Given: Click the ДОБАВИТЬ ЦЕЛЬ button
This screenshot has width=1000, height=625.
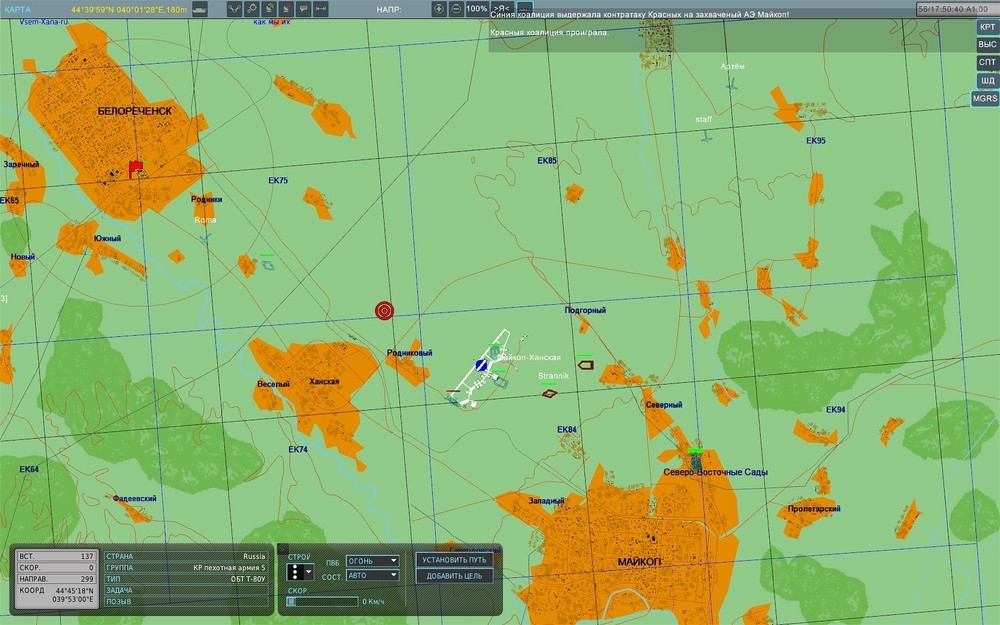Looking at the screenshot, I should tap(454, 576).
